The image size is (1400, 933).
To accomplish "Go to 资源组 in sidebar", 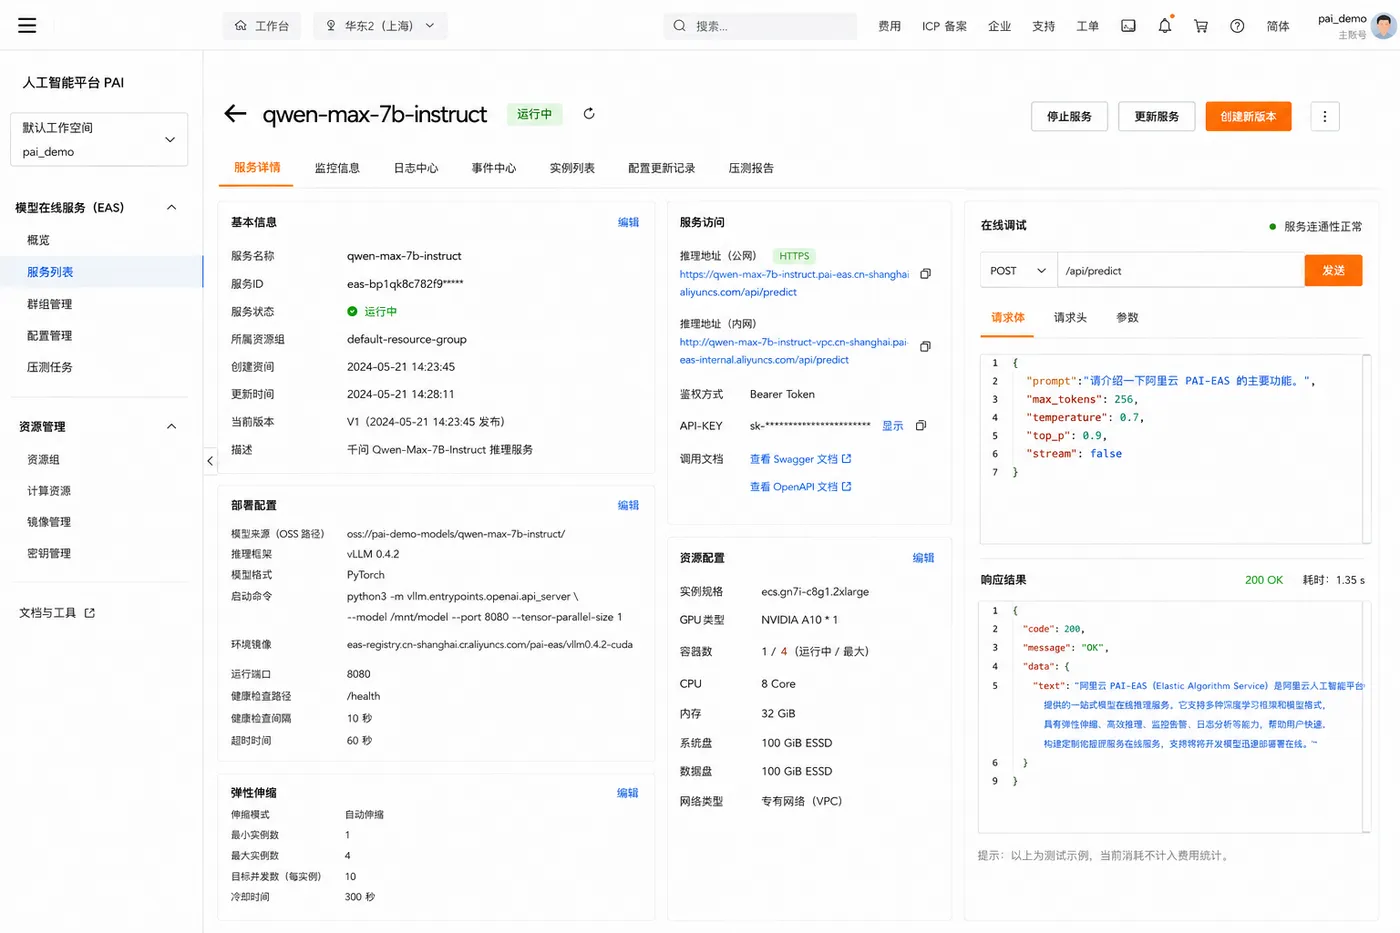I will pyautogui.click(x=43, y=460).
